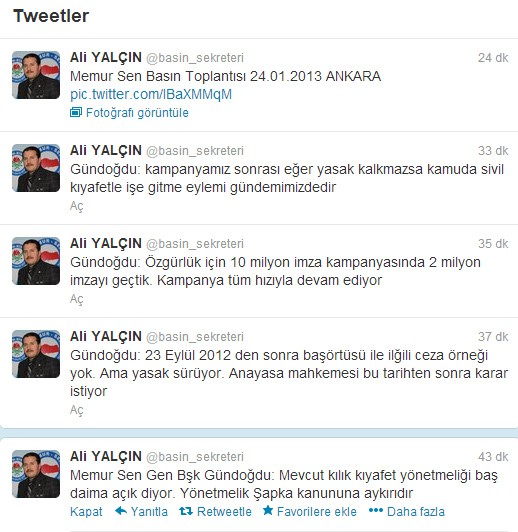
Task: Click the three-dots Daha fazla icon
Action: tap(376, 510)
